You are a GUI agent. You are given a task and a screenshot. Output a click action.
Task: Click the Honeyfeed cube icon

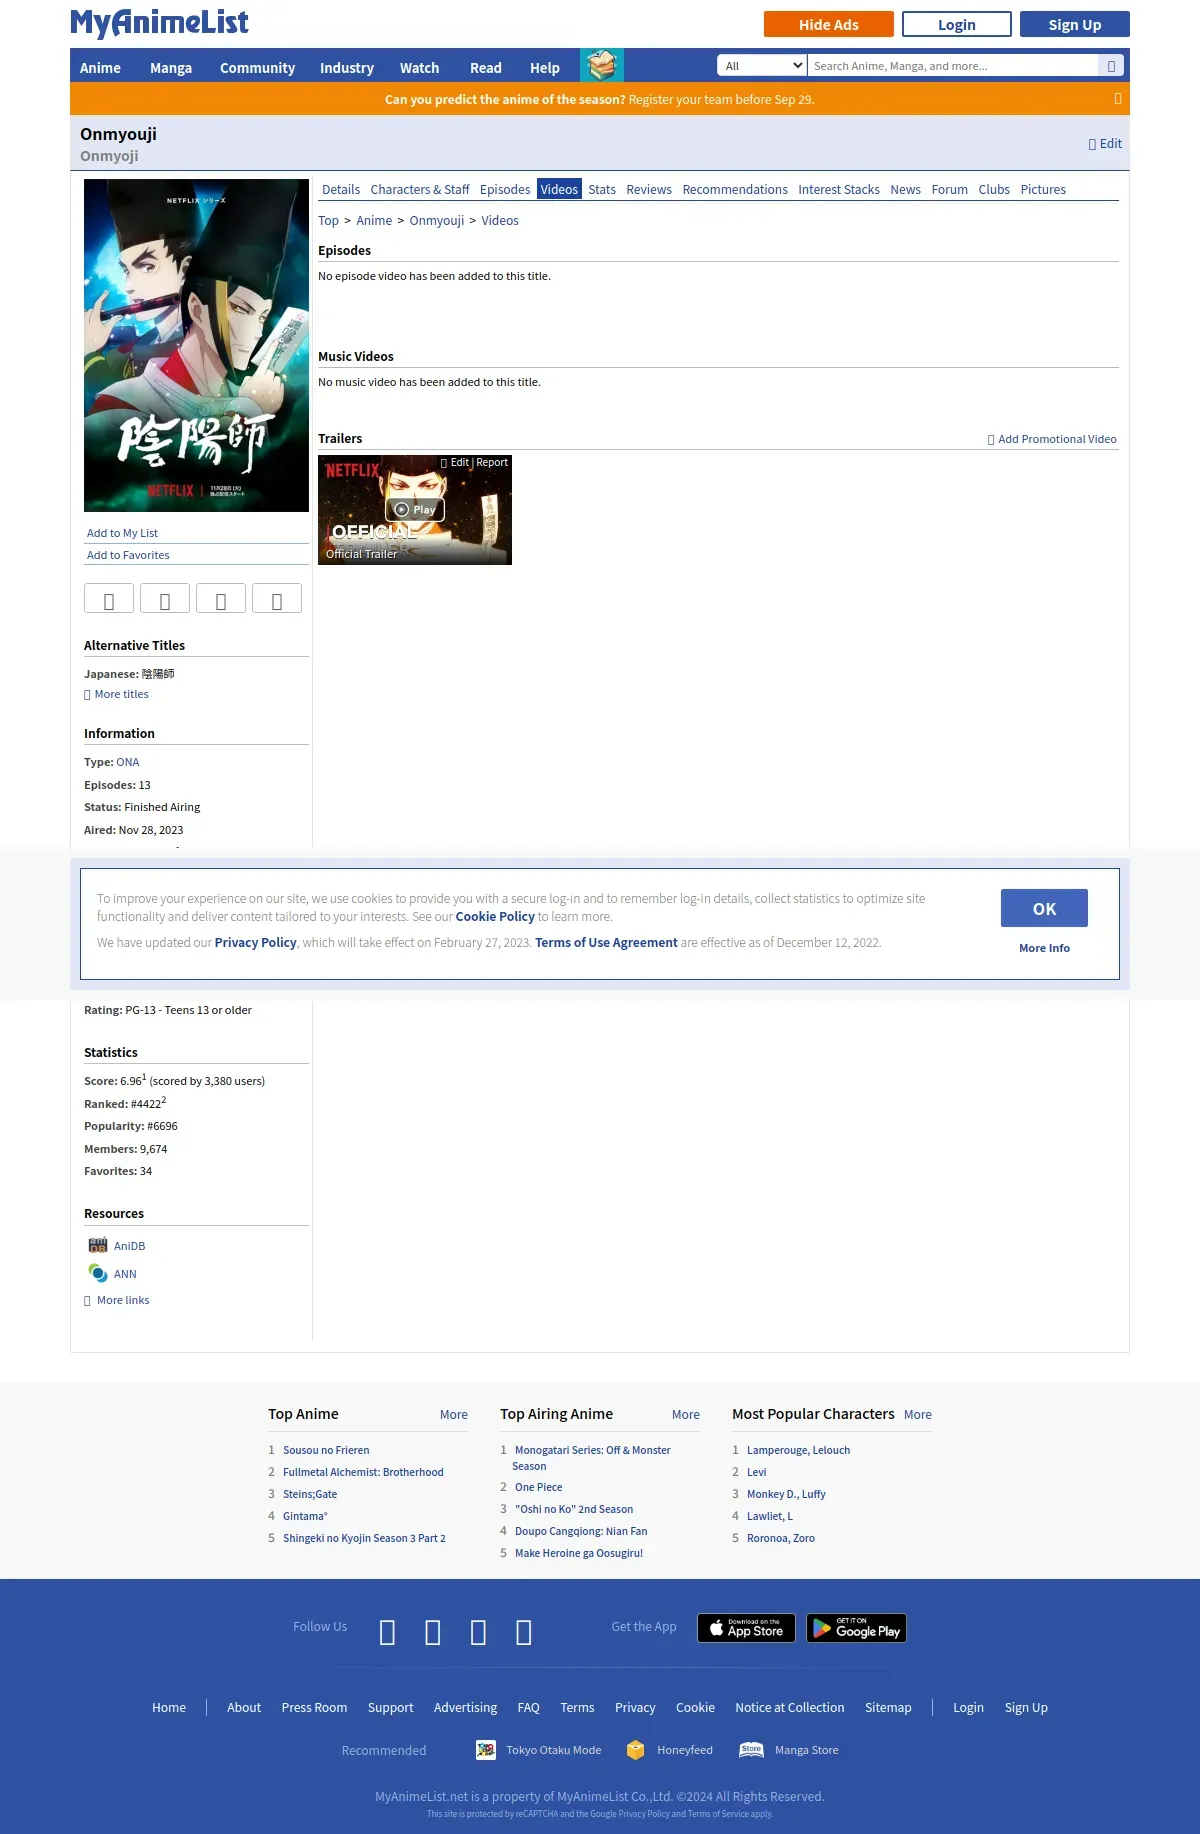pos(635,1750)
